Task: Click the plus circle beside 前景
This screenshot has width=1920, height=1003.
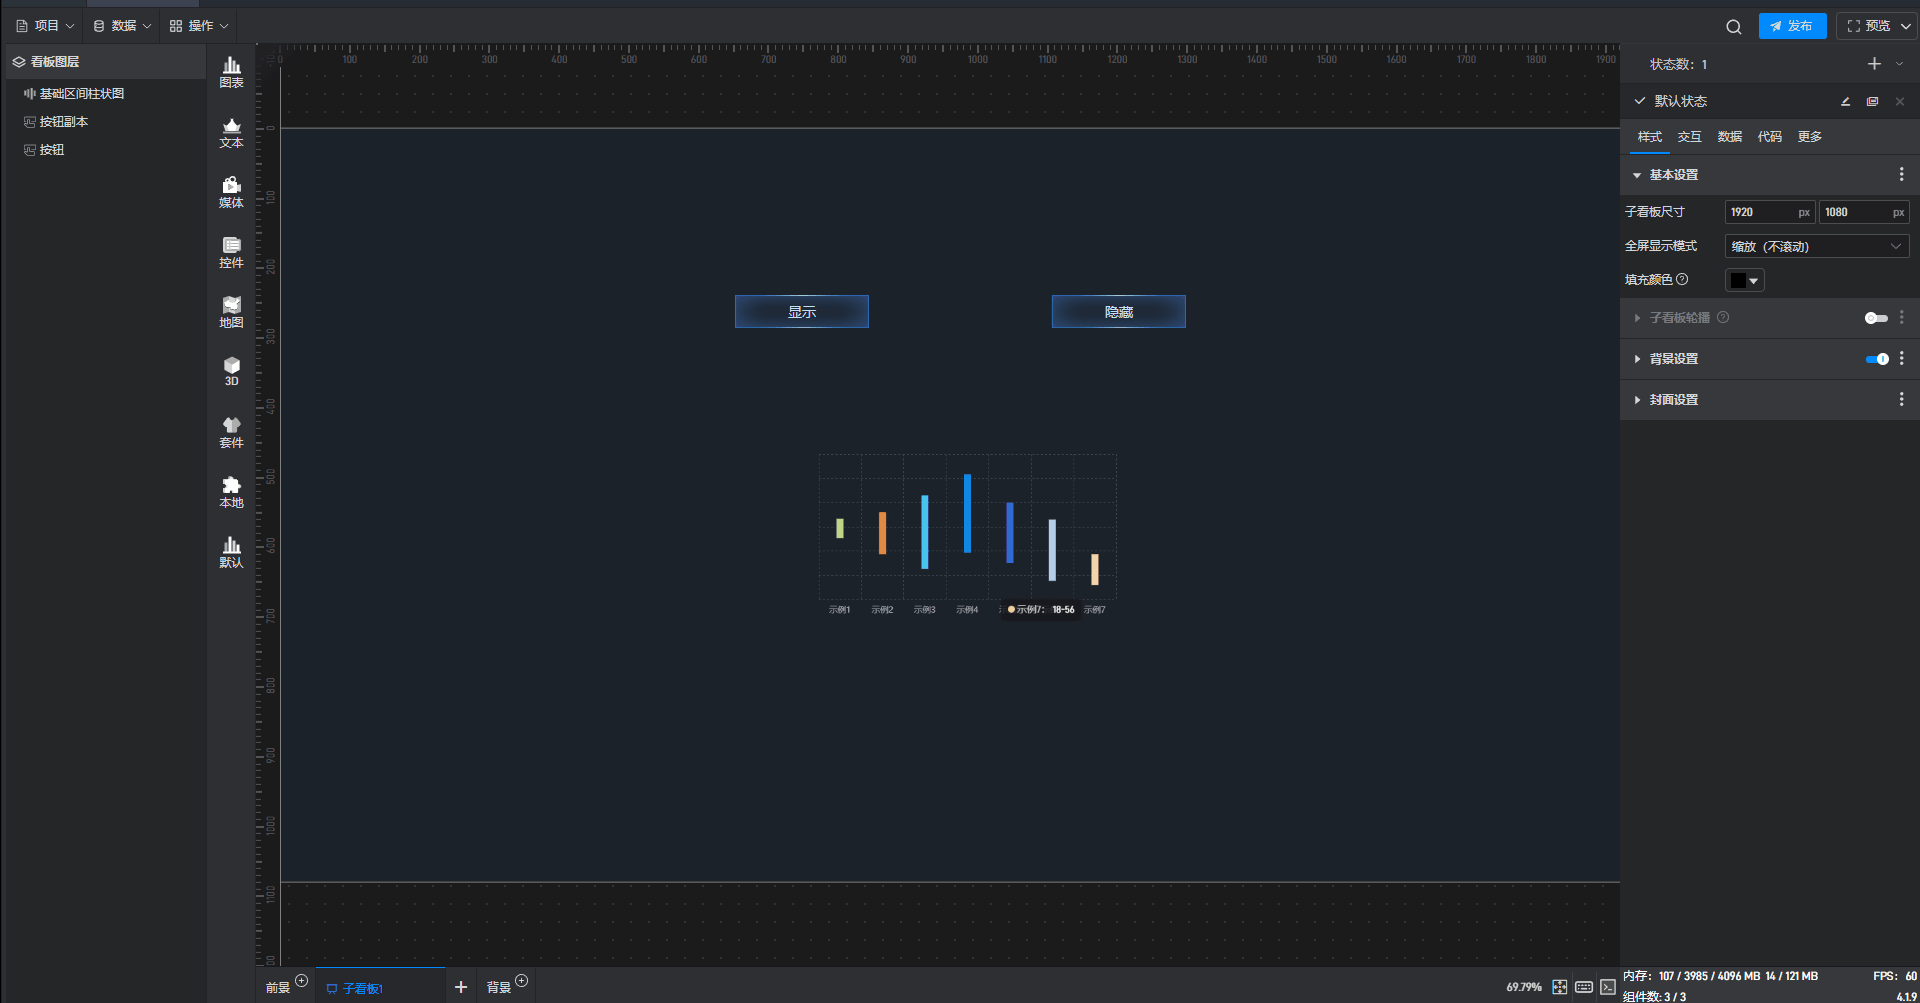Action: [x=302, y=980]
